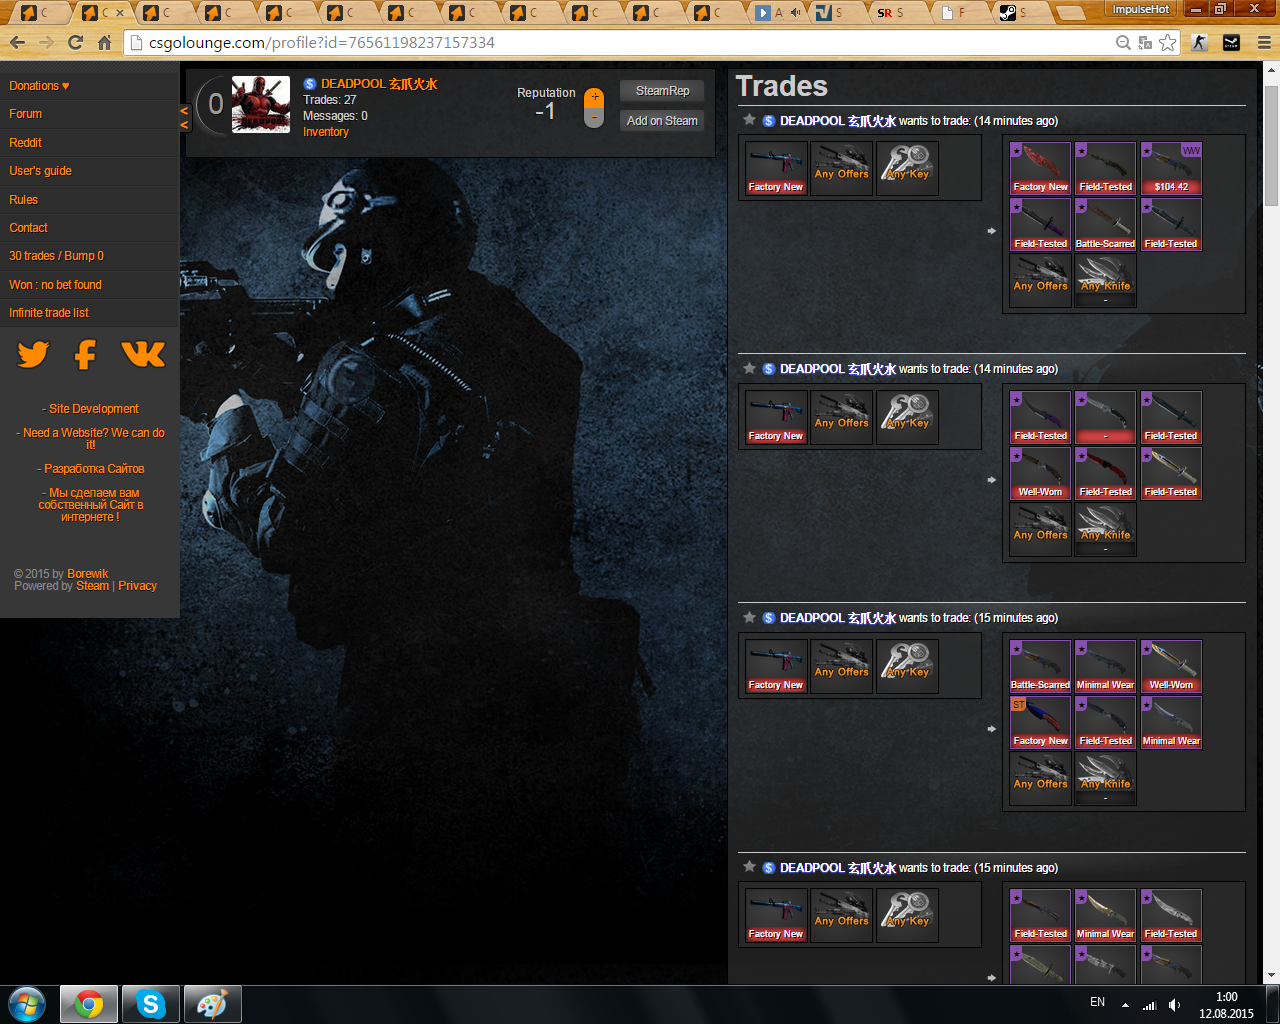Click the blue Steam icon beside the profile name
This screenshot has height=1024, width=1280.
click(310, 84)
